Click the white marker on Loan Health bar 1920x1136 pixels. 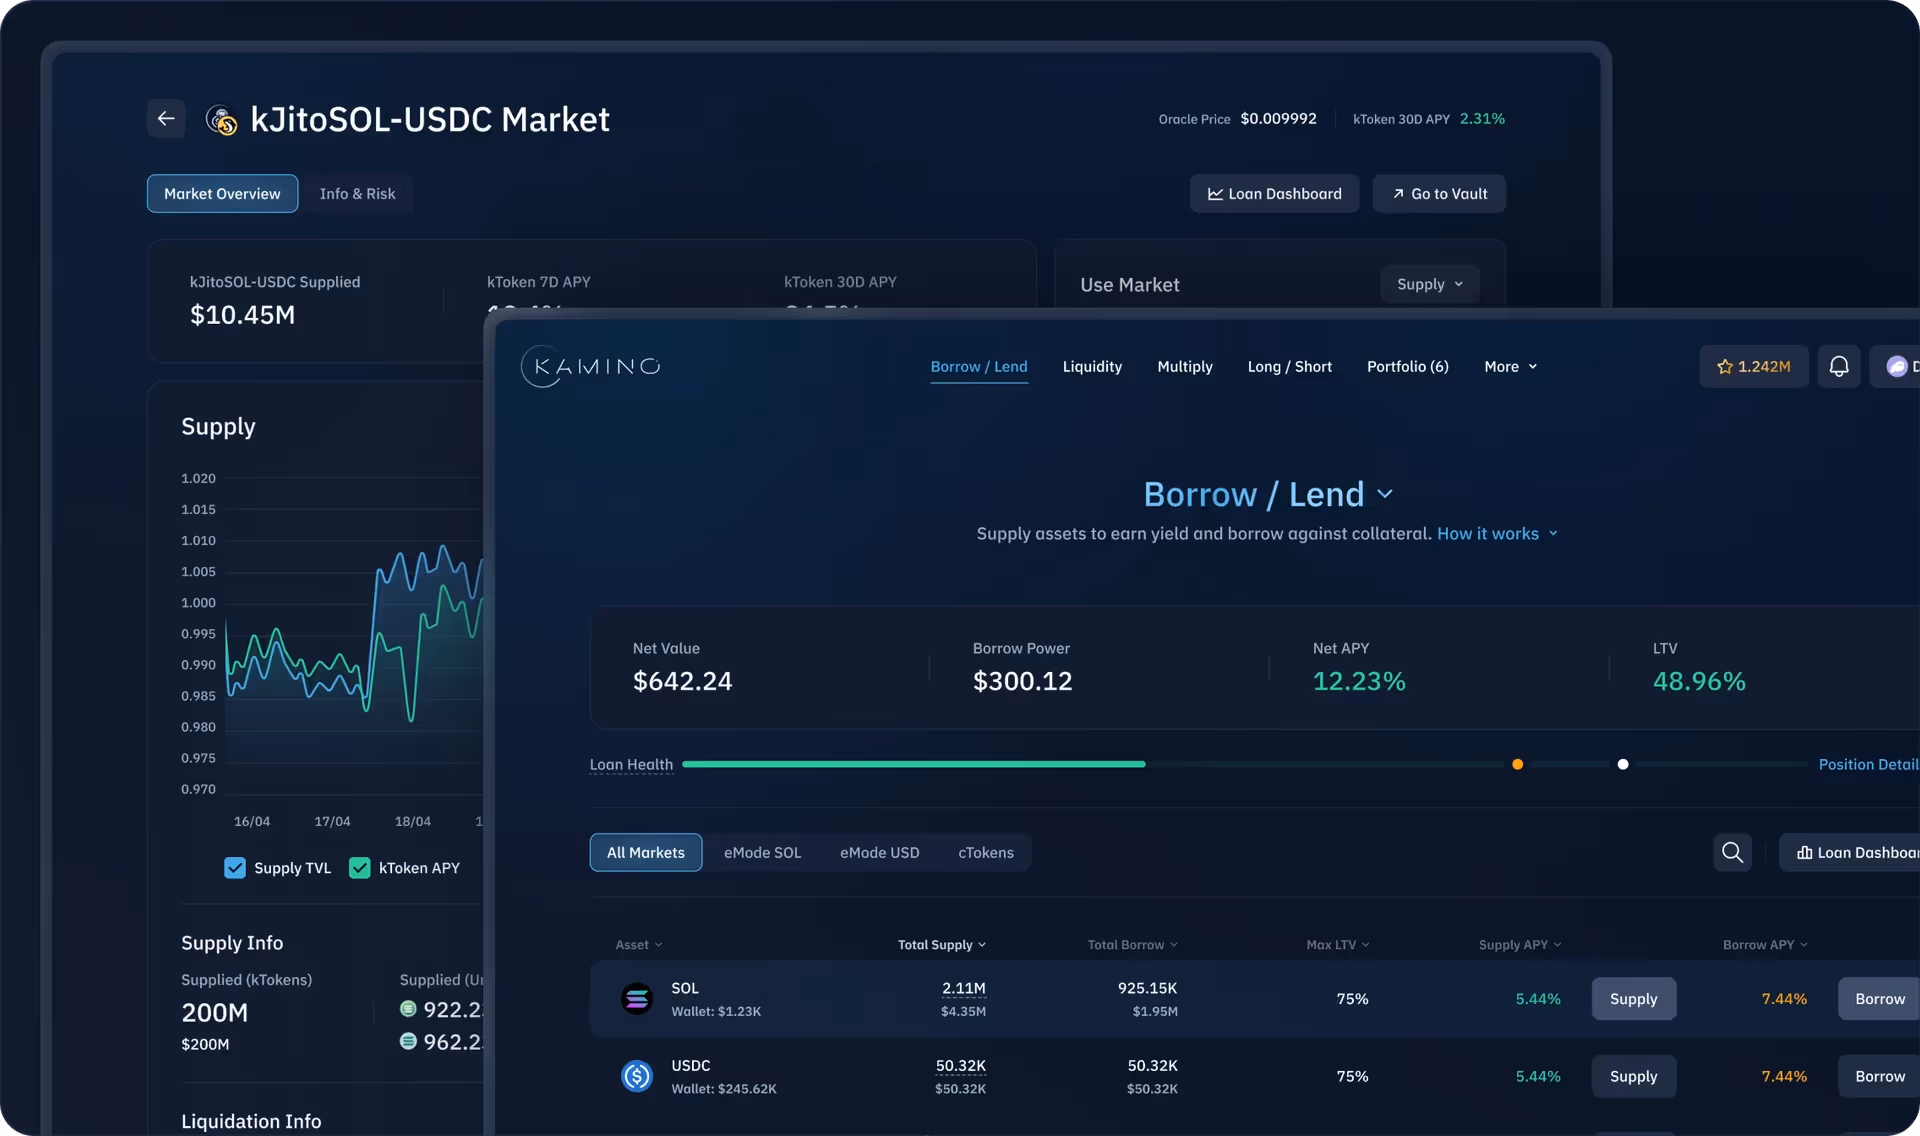pyautogui.click(x=1622, y=764)
